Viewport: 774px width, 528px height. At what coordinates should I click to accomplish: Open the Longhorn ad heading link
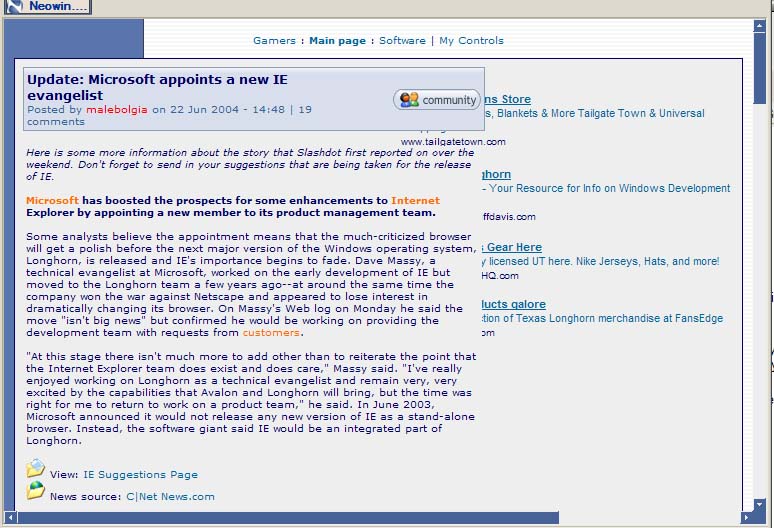(497, 174)
